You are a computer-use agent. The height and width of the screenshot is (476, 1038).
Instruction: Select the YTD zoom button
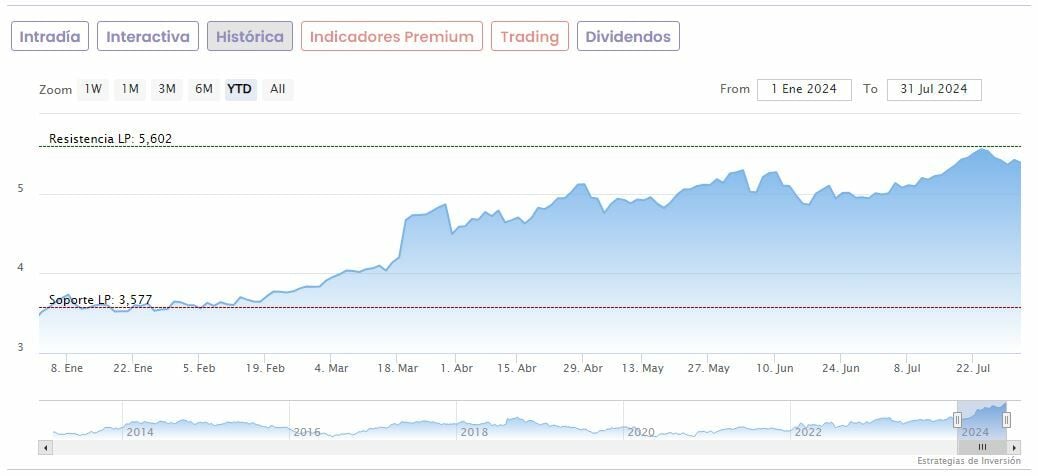[x=240, y=89]
